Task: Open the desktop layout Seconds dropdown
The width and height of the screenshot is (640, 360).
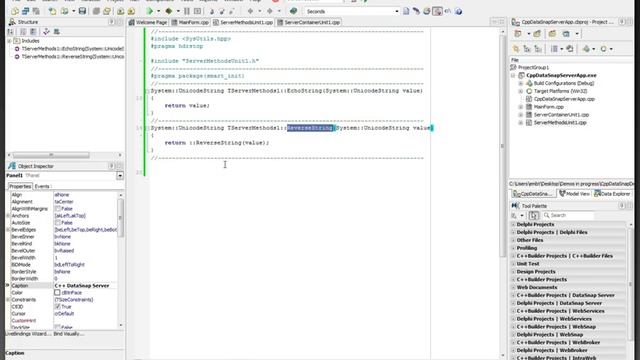Action: click(x=397, y=11)
